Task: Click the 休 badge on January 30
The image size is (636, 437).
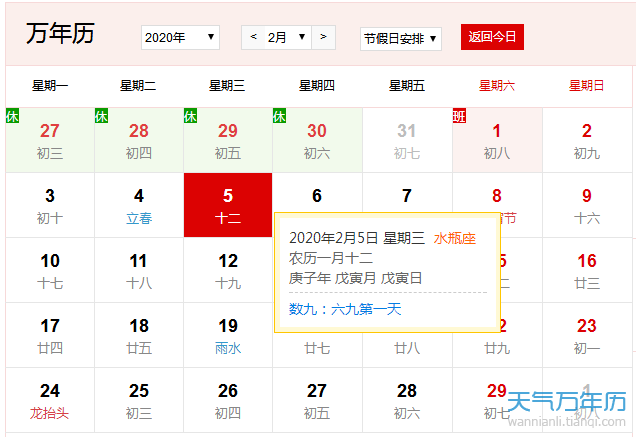Action: [x=279, y=116]
